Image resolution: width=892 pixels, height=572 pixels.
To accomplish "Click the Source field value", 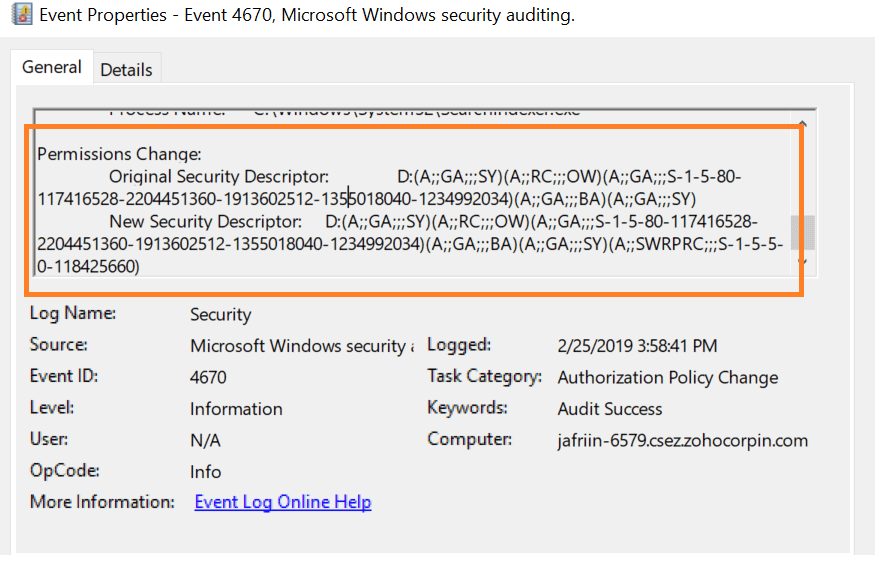I will 302,346.
